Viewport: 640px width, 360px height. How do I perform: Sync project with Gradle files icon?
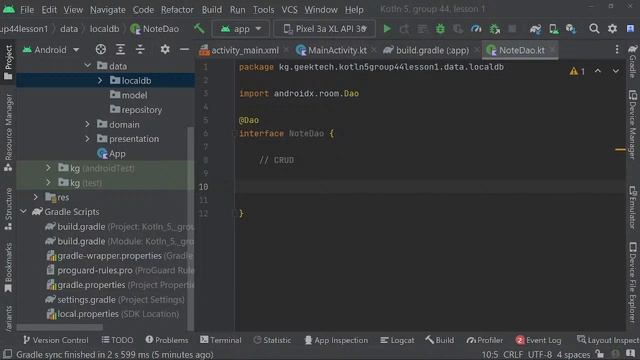tap(535, 29)
